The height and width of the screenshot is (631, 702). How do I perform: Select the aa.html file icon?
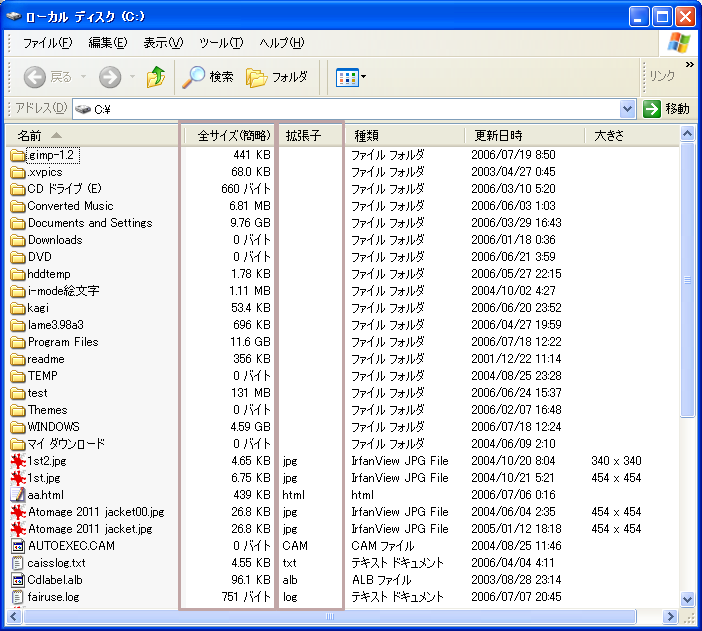click(17, 495)
